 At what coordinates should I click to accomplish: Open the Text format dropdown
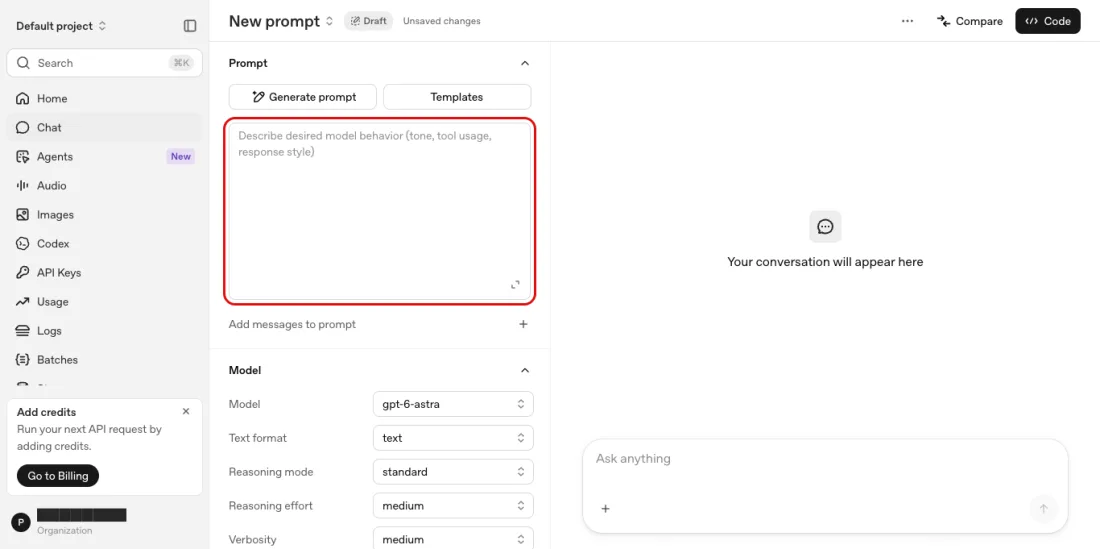pyautogui.click(x=453, y=438)
